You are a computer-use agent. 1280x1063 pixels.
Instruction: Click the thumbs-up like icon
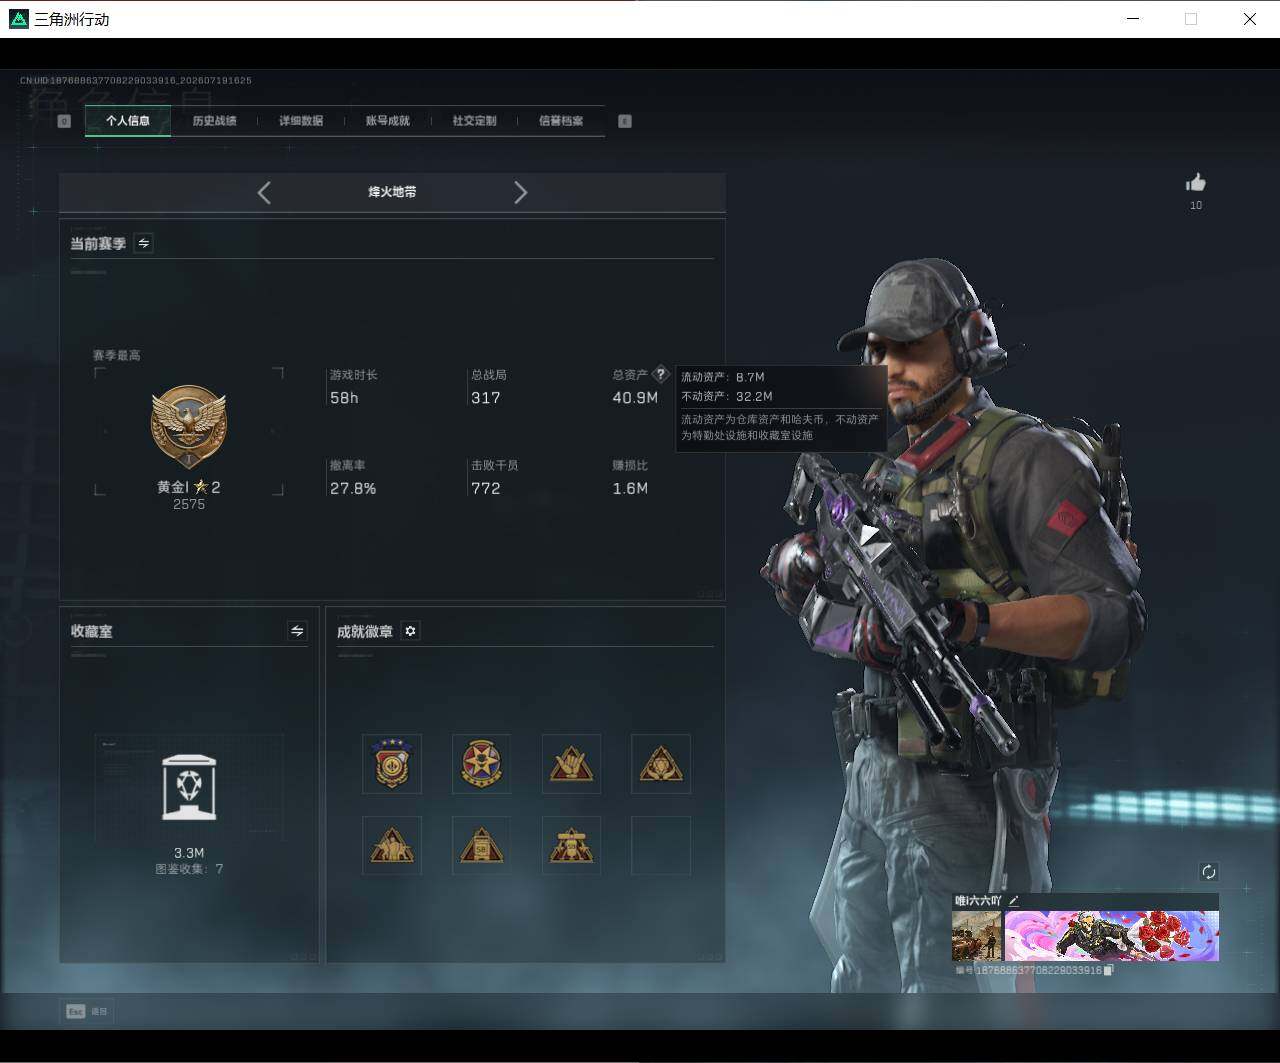click(1195, 182)
